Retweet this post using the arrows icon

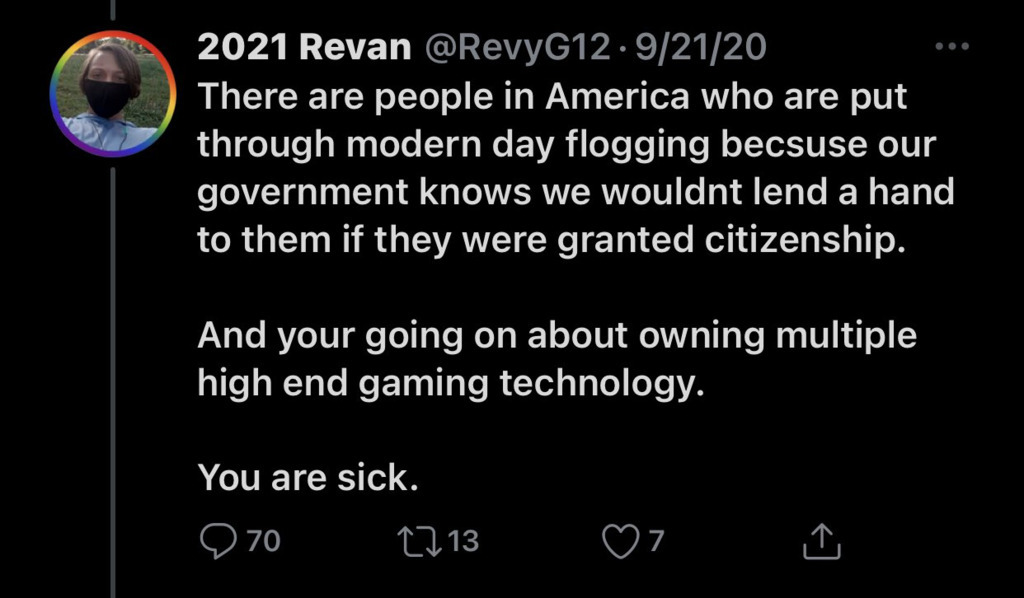(x=413, y=541)
